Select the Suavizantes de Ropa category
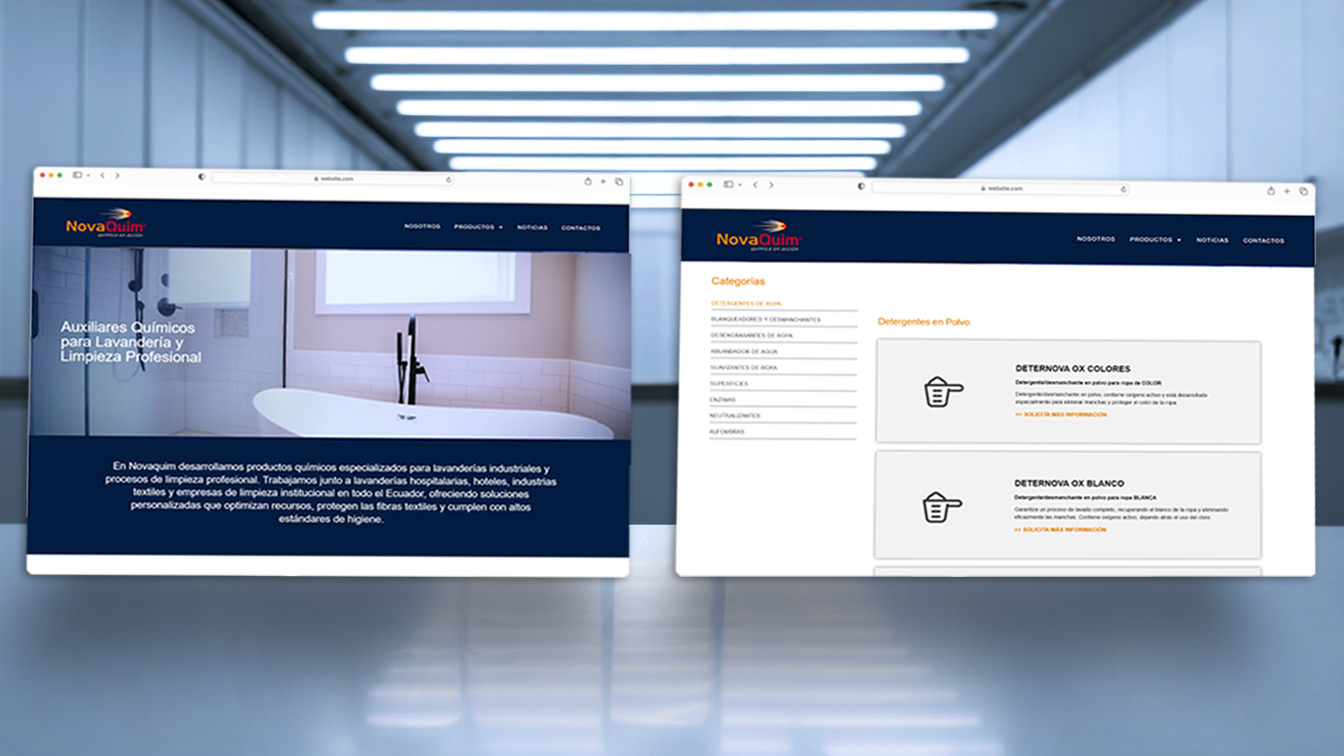This screenshot has height=756, width=1344. pos(743,367)
